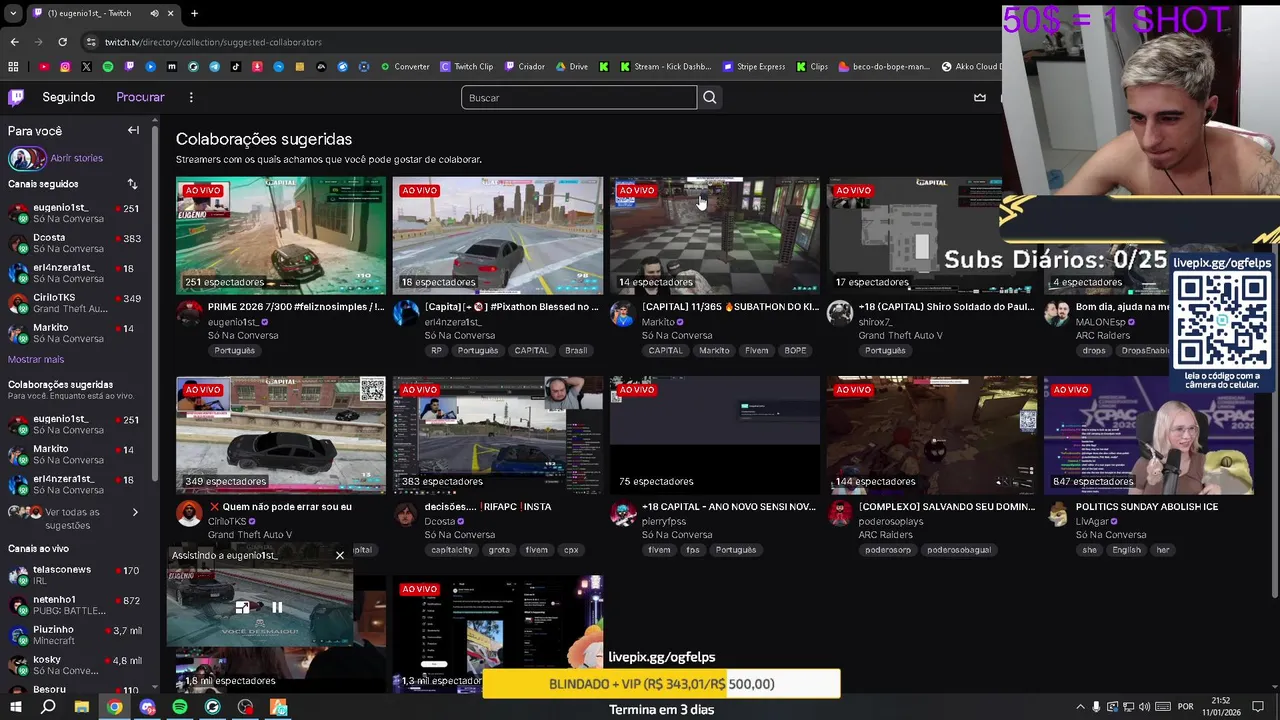Select Piuzinho Minecraft channel in sidebar

(75, 635)
